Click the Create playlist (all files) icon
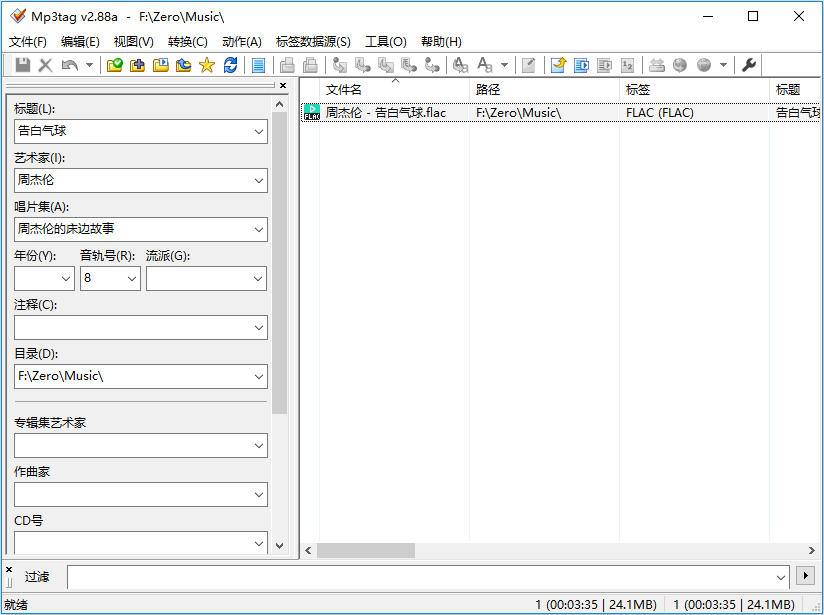This screenshot has width=824, height=615. pyautogui.click(x=581, y=65)
